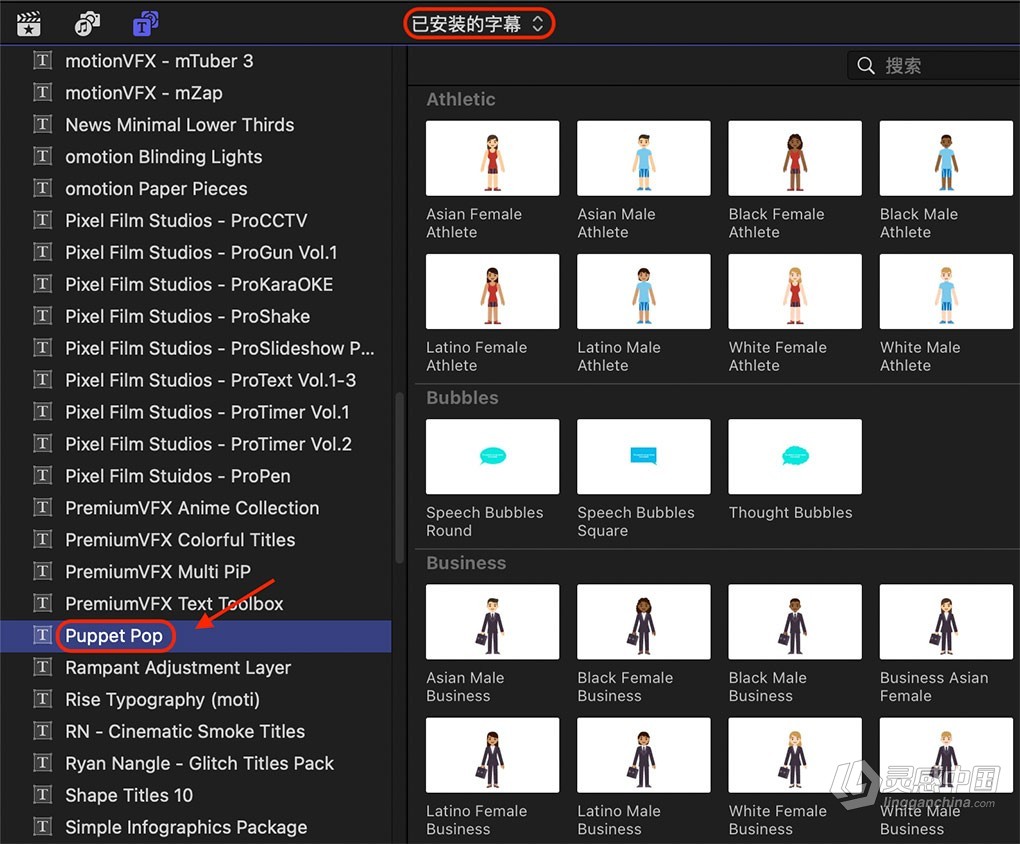Click the Business section header

[x=466, y=563]
